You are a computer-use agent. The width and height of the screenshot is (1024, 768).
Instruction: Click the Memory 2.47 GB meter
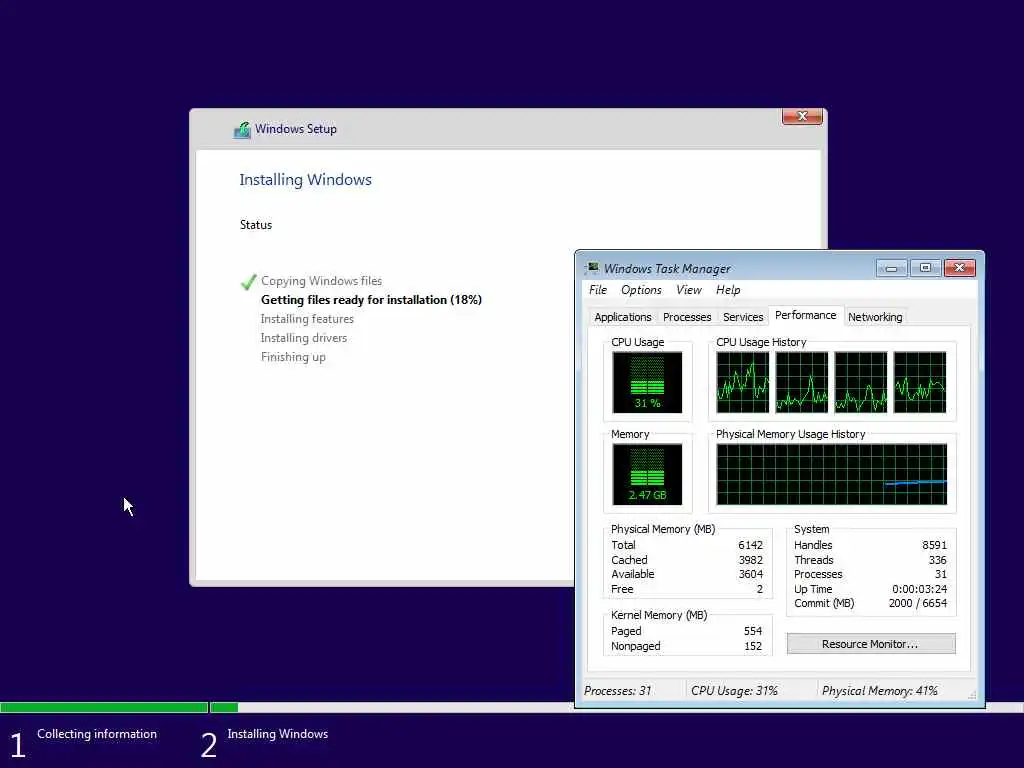647,475
